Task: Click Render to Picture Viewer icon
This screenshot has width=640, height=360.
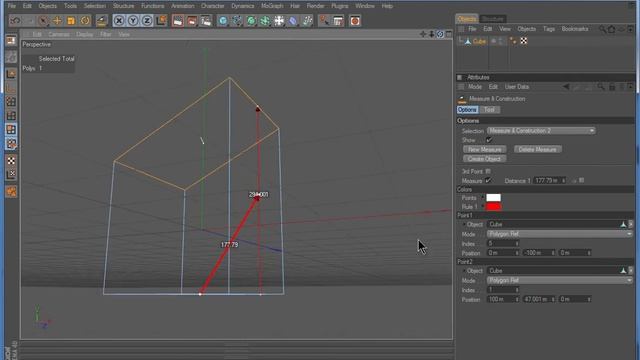Action: 192,20
